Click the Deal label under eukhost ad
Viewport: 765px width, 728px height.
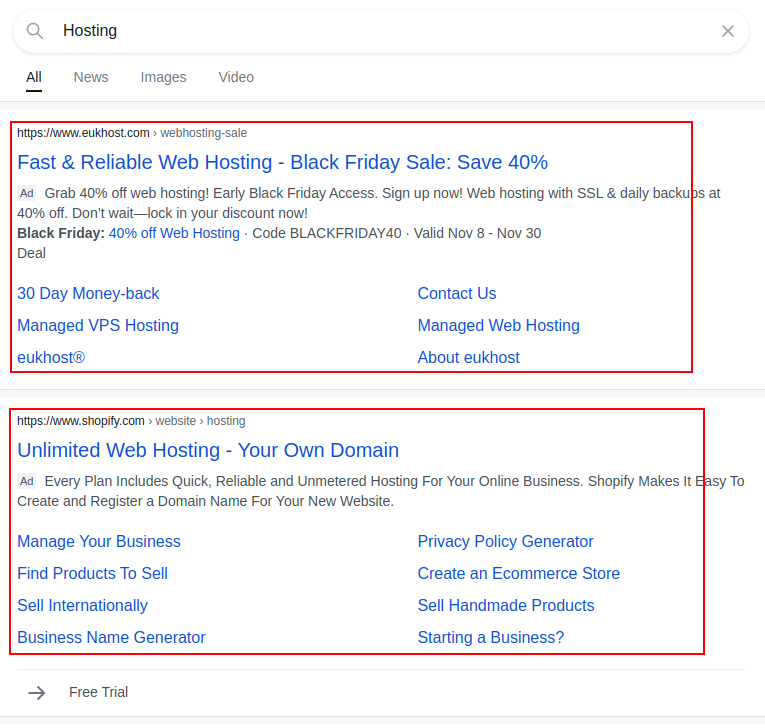click(x=31, y=253)
